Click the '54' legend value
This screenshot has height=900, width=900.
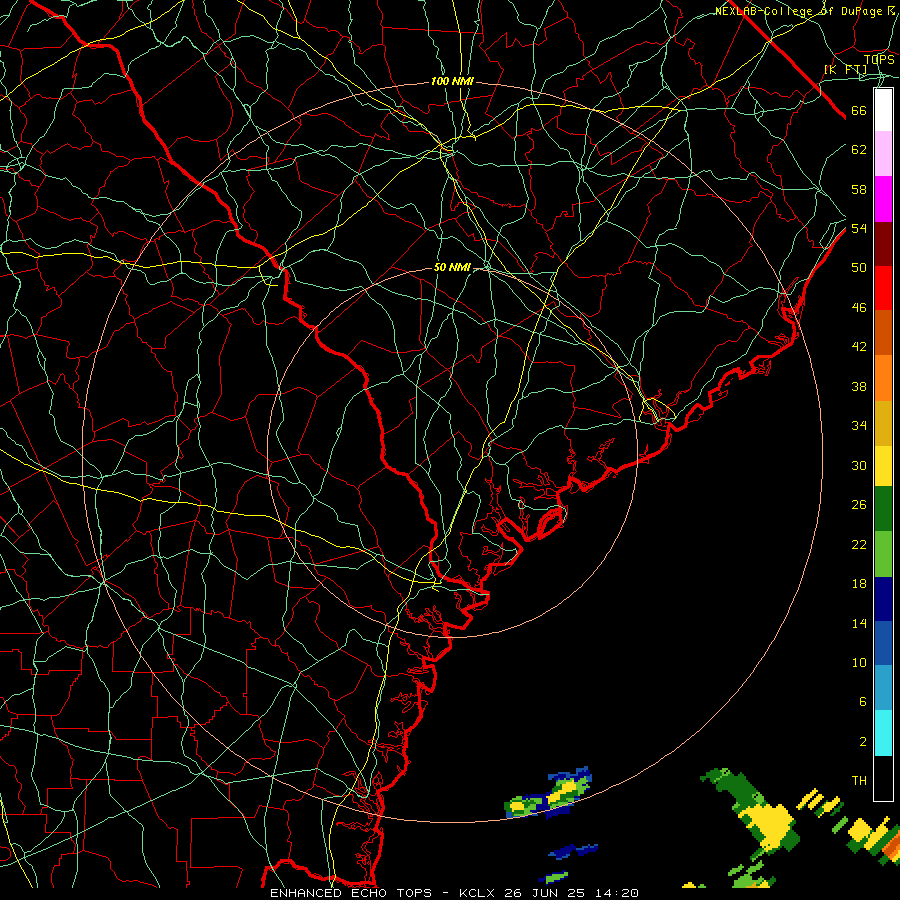point(859,228)
